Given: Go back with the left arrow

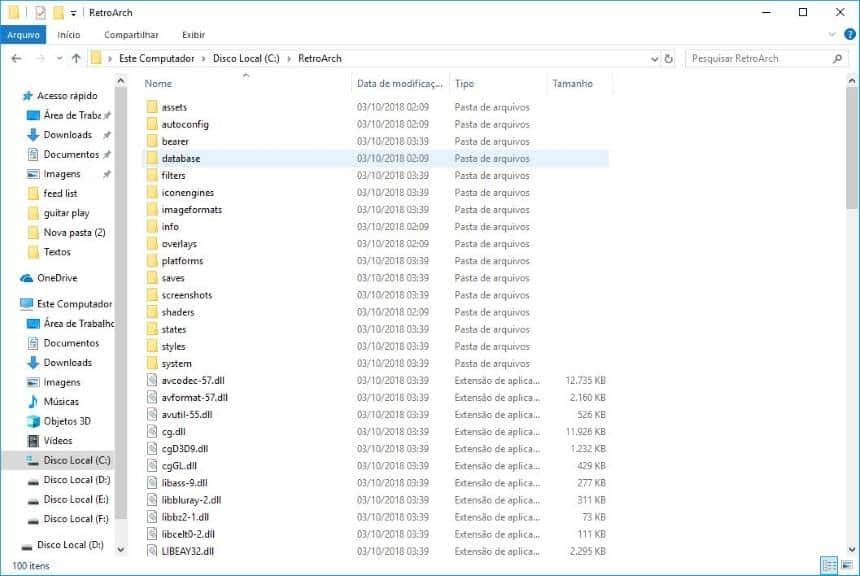Looking at the screenshot, I should coord(16,58).
